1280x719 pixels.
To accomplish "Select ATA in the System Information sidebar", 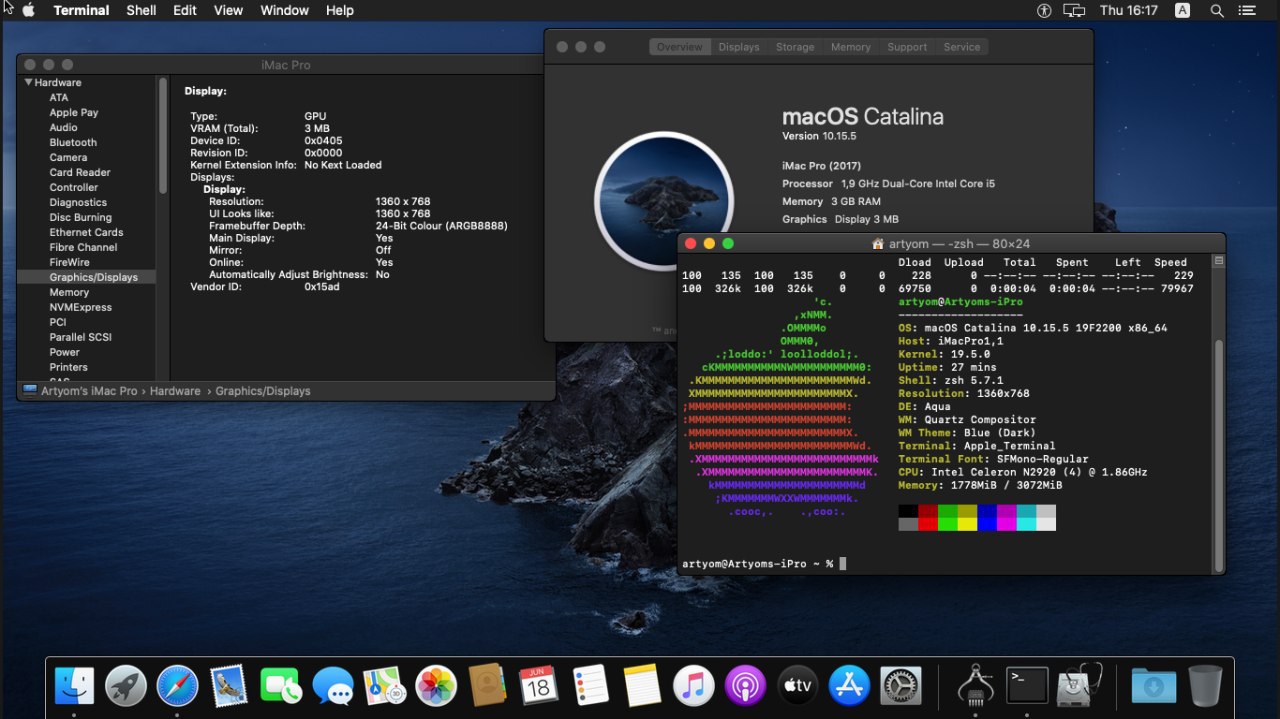I will click(59, 97).
